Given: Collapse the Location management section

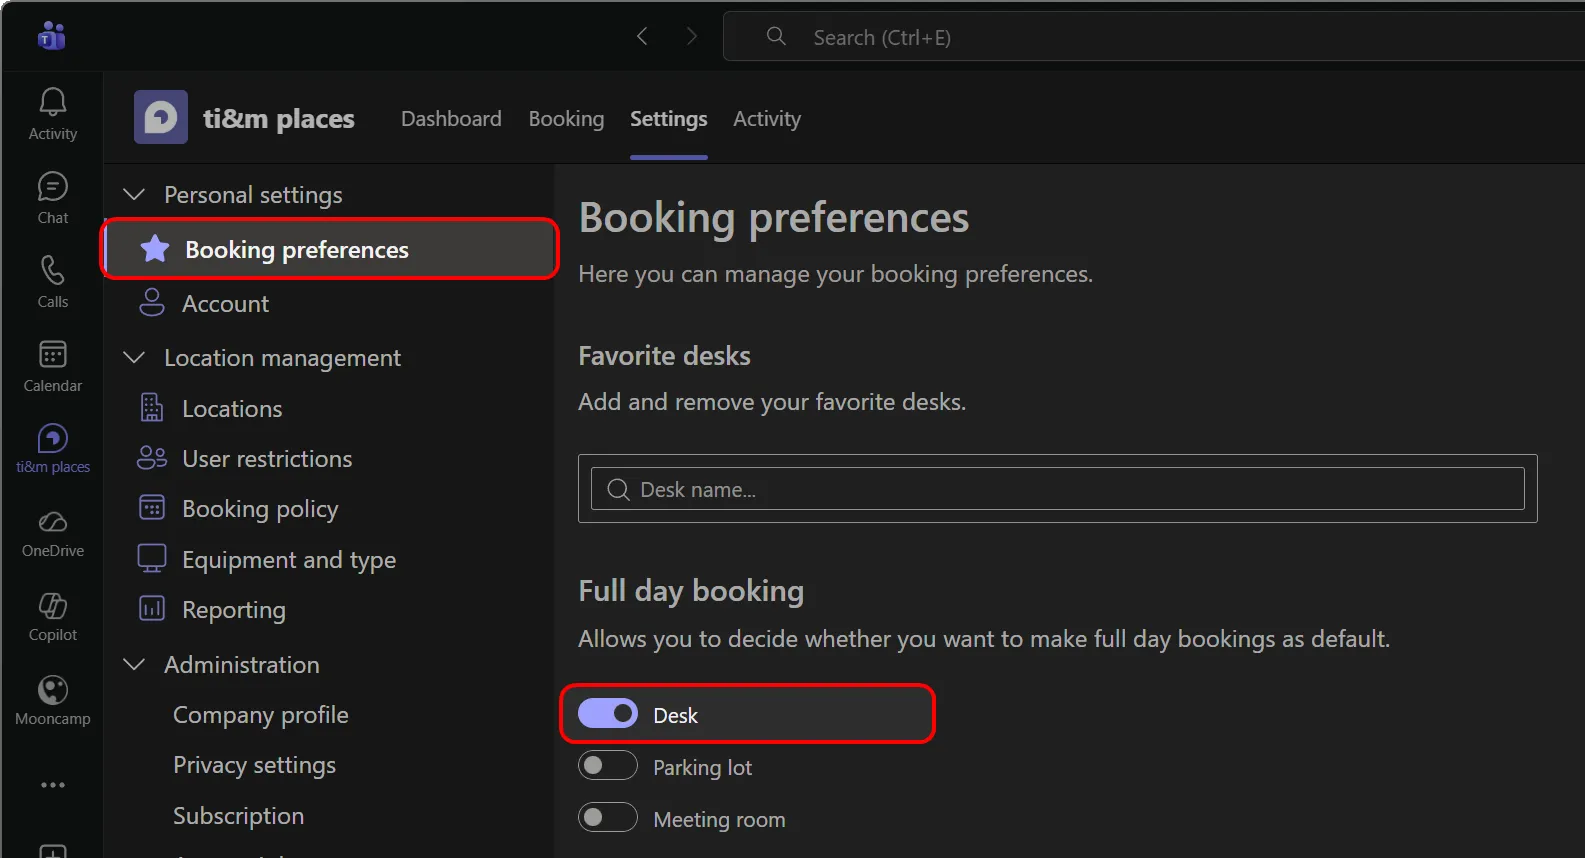Looking at the screenshot, I should pyautogui.click(x=134, y=357).
